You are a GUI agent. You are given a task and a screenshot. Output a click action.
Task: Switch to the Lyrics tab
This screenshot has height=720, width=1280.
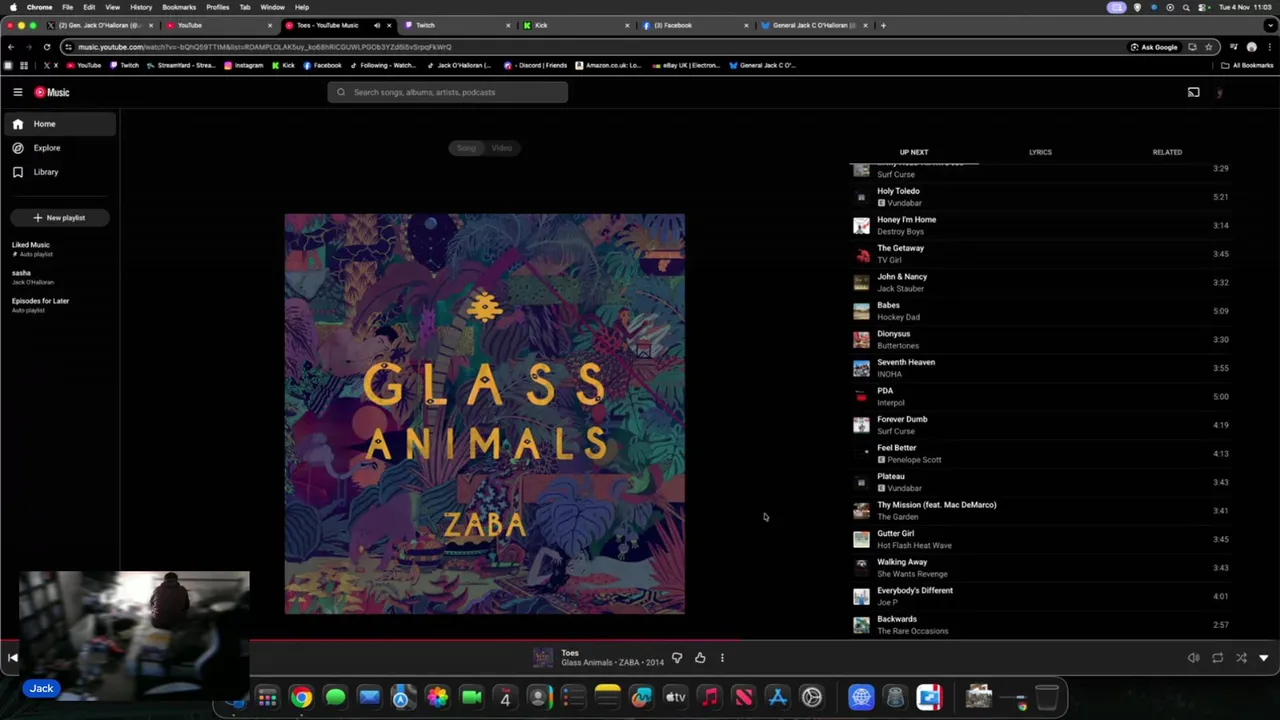point(1040,152)
